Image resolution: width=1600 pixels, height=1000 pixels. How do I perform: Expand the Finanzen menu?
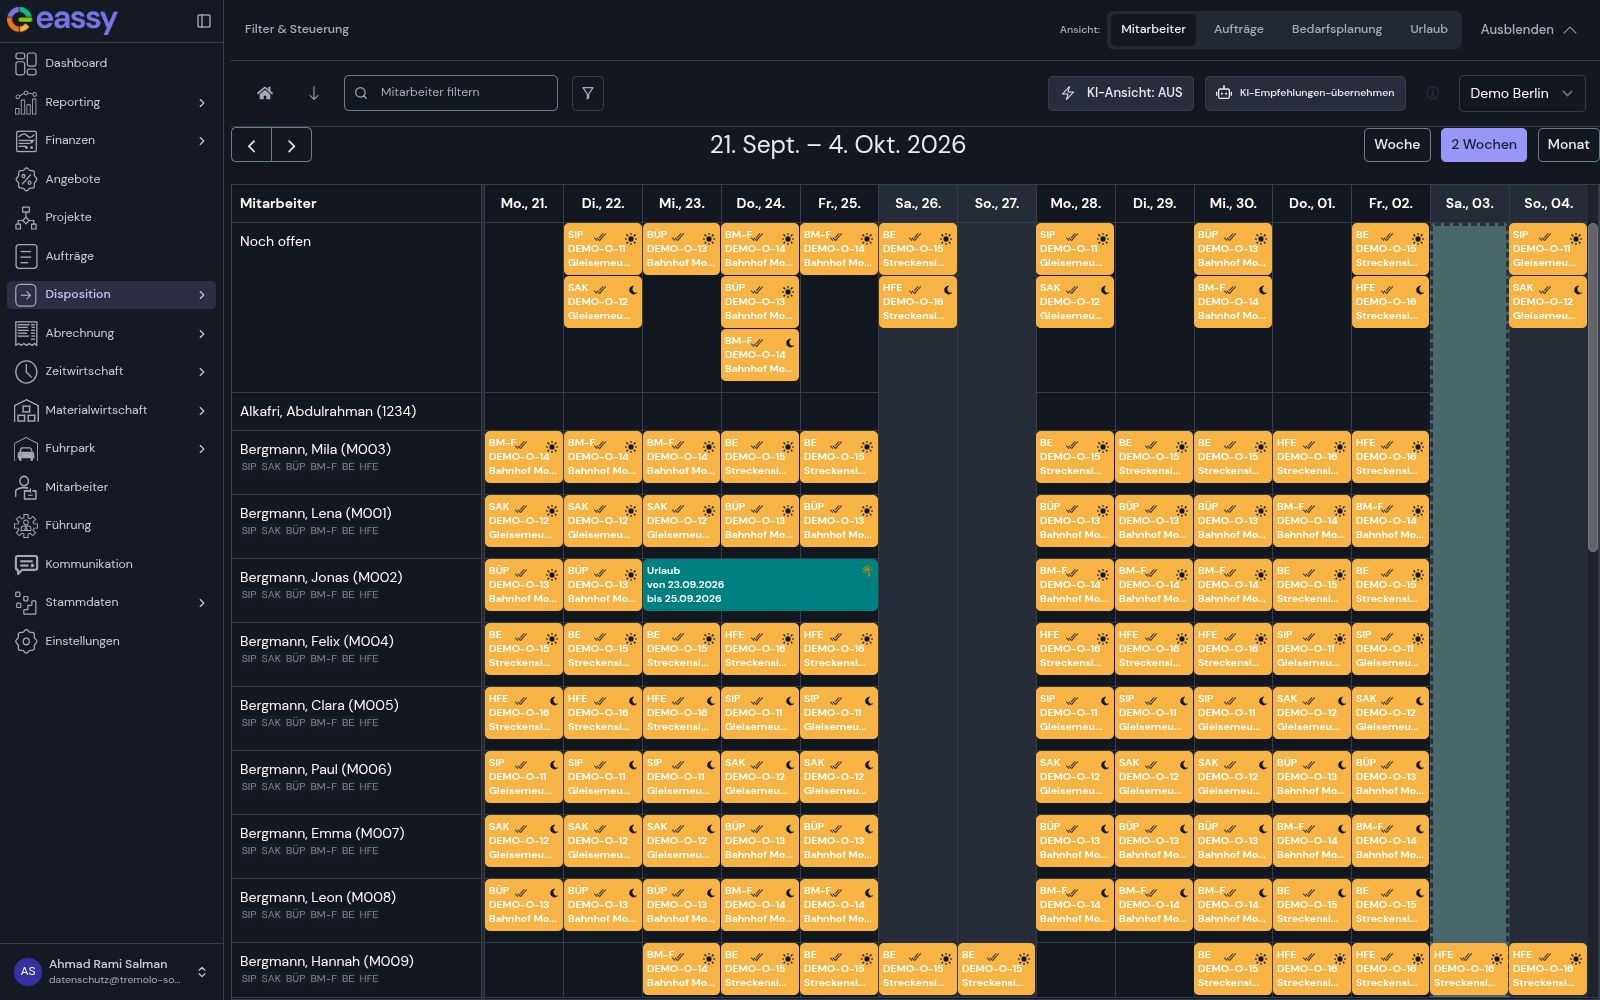[x=111, y=140]
